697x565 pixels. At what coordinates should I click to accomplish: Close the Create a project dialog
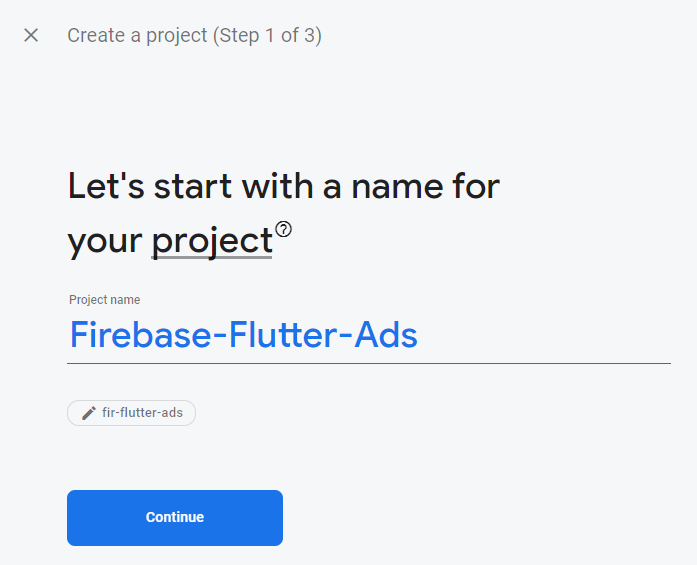click(x=31, y=35)
